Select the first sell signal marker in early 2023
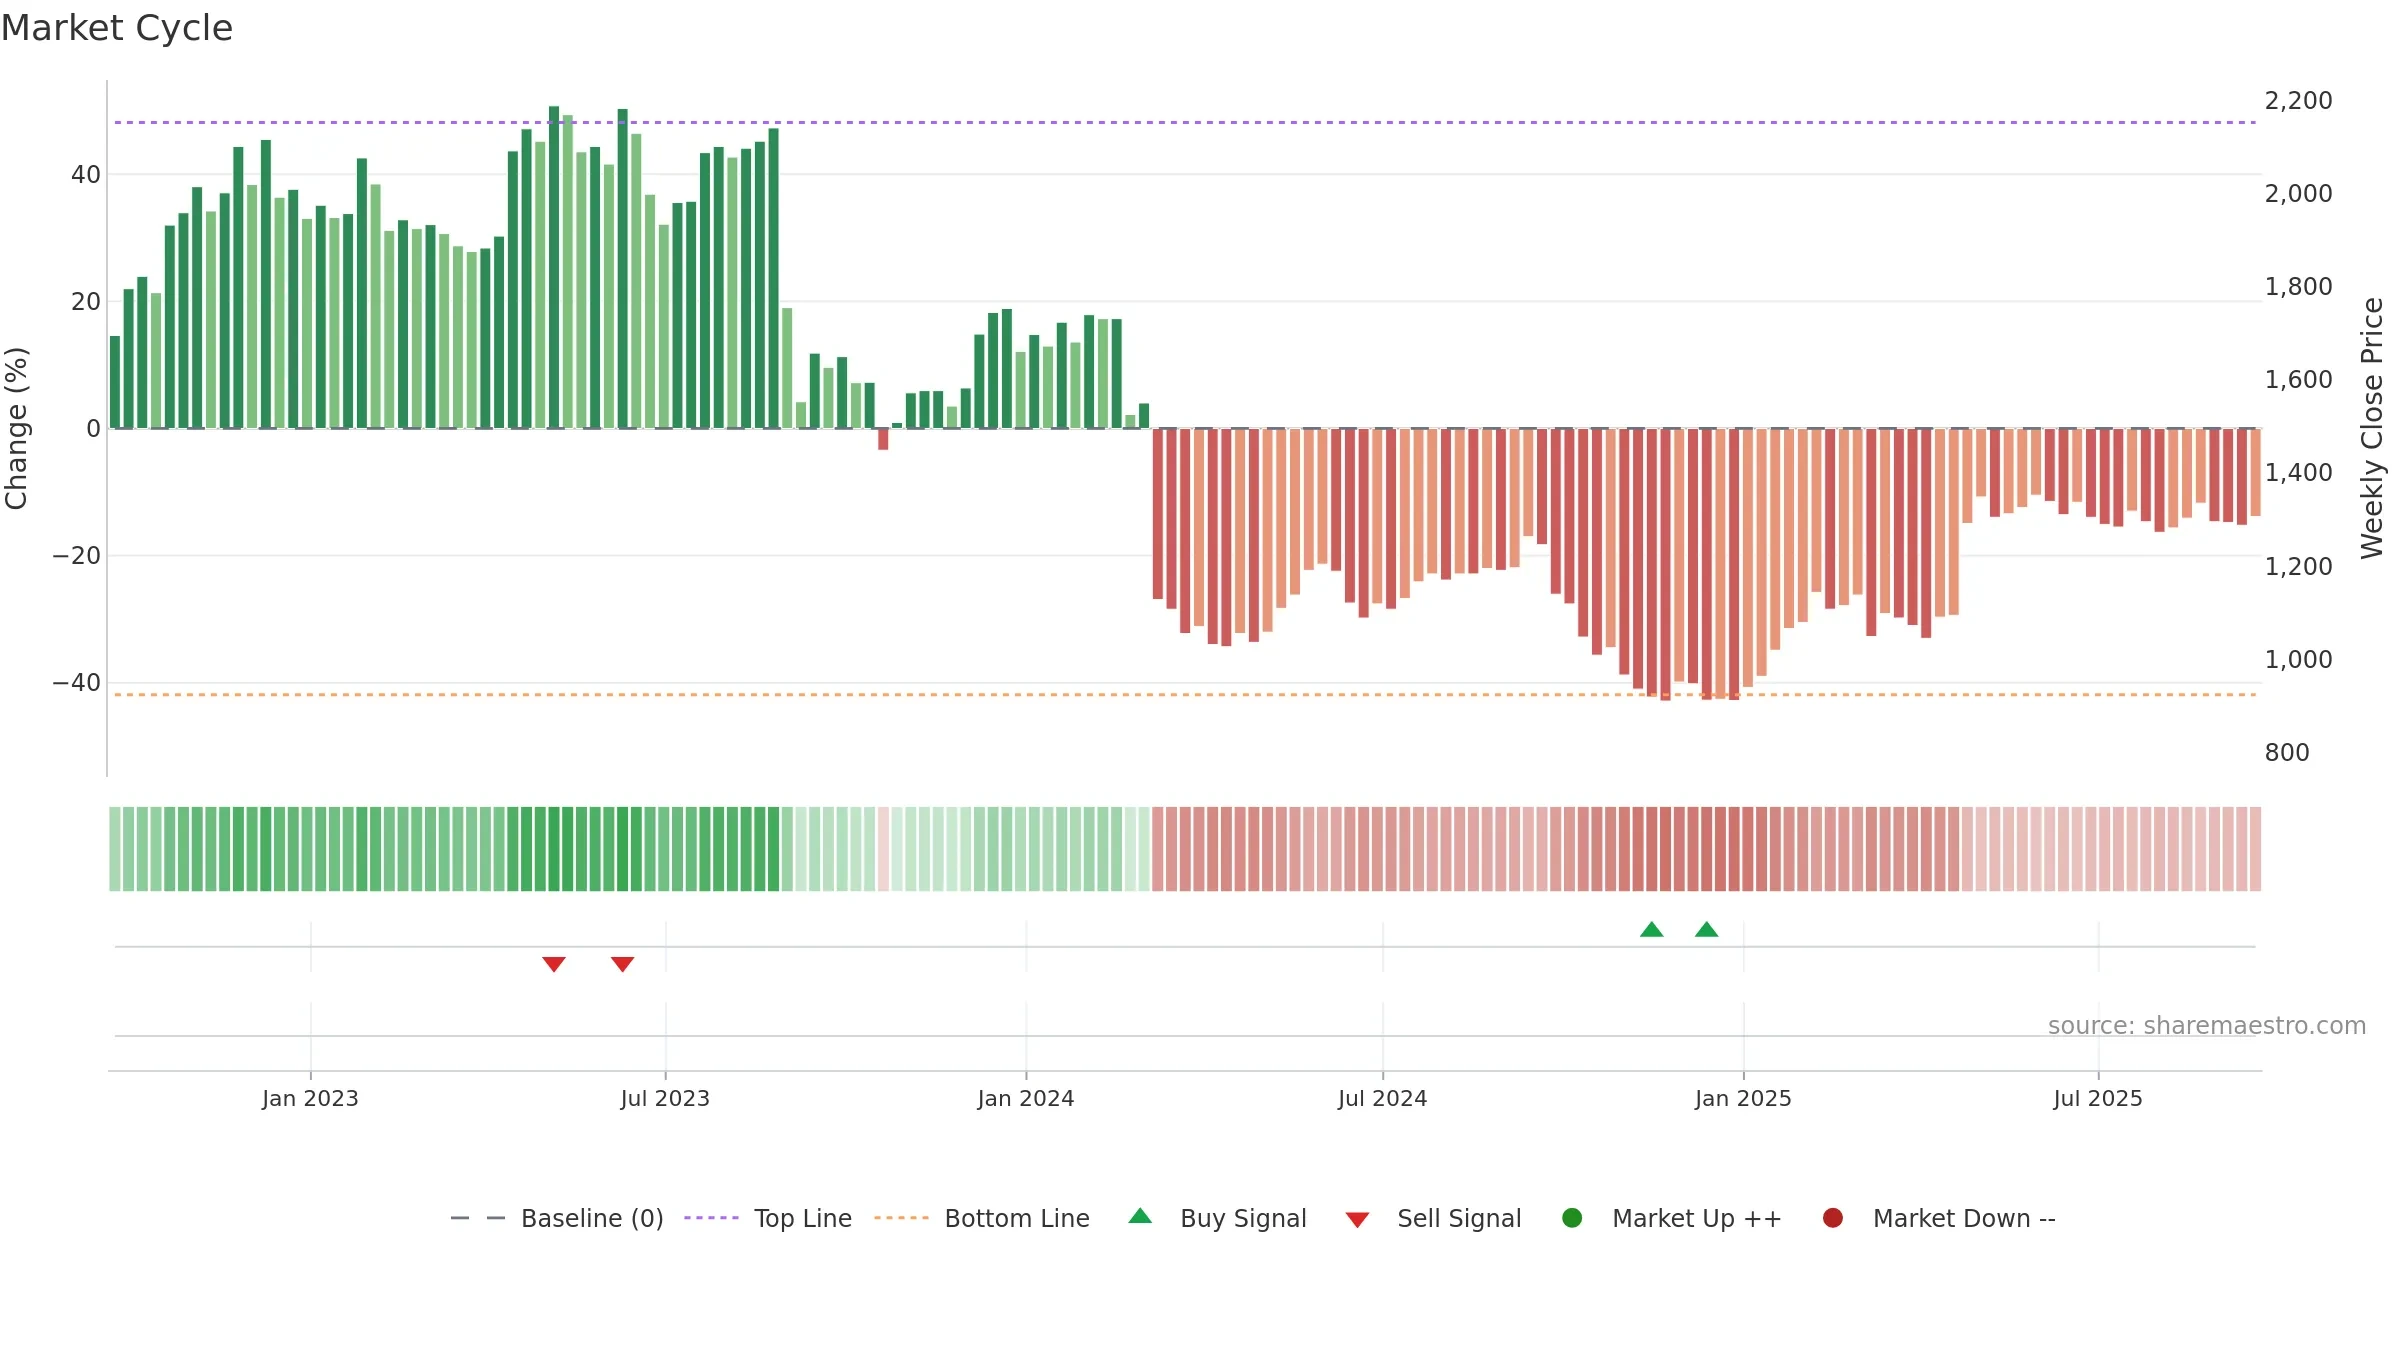 pos(554,964)
